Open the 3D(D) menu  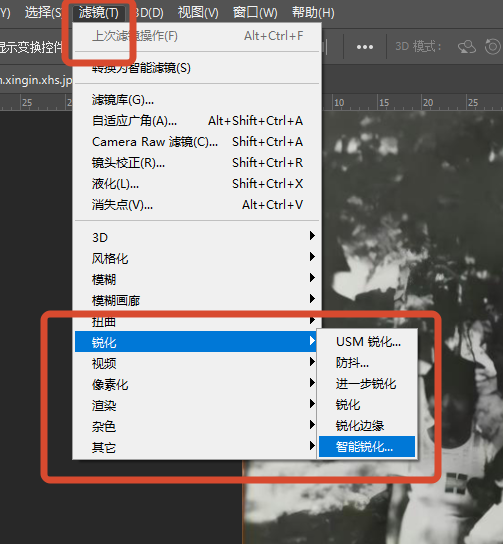tap(148, 13)
